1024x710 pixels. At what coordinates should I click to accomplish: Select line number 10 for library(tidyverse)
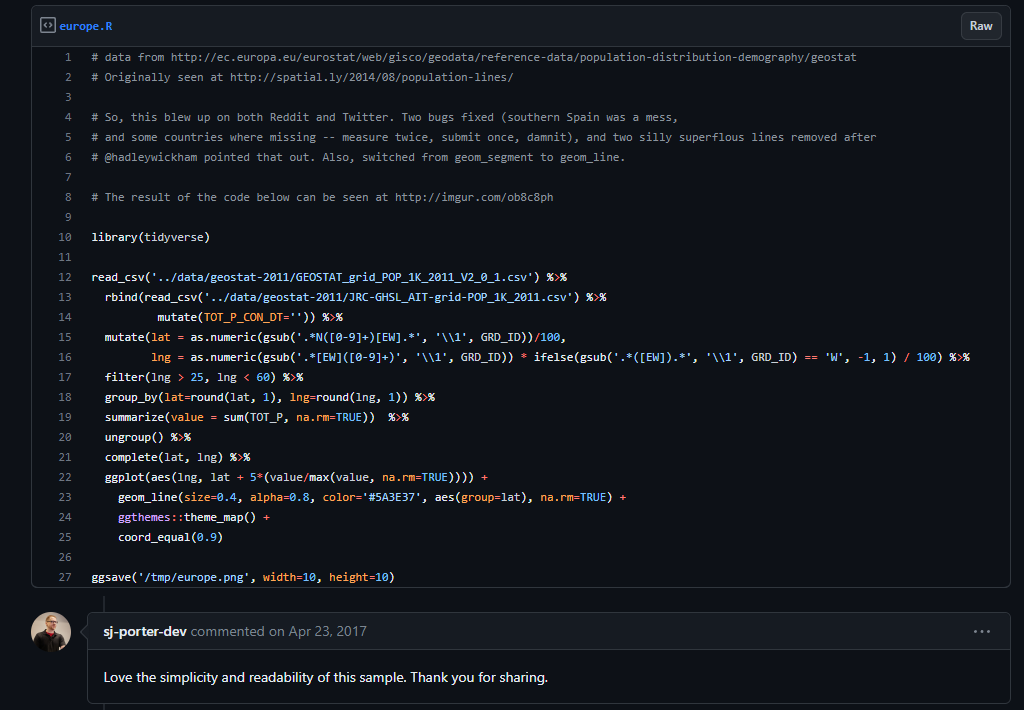click(x=65, y=237)
